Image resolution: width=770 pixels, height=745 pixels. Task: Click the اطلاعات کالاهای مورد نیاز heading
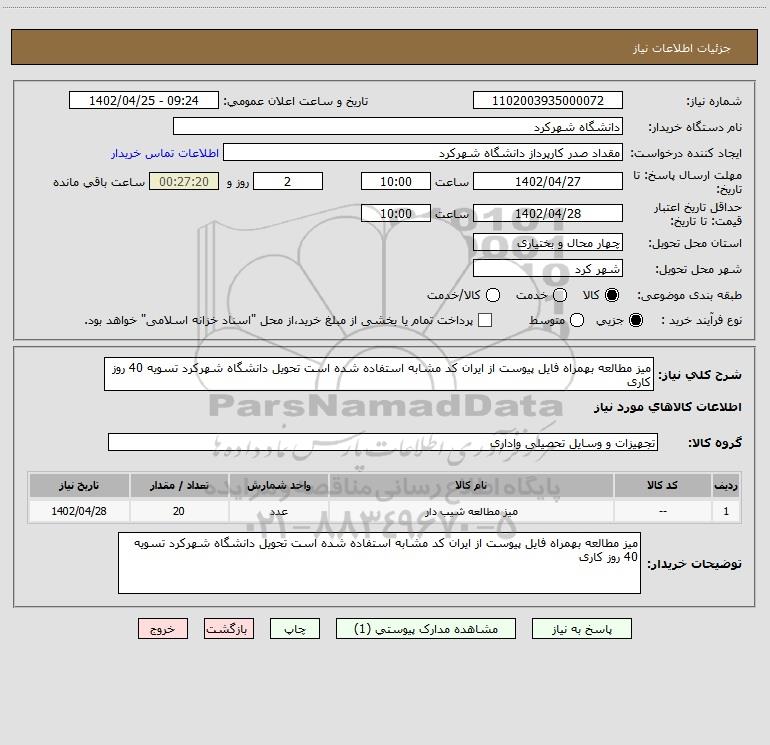click(668, 407)
